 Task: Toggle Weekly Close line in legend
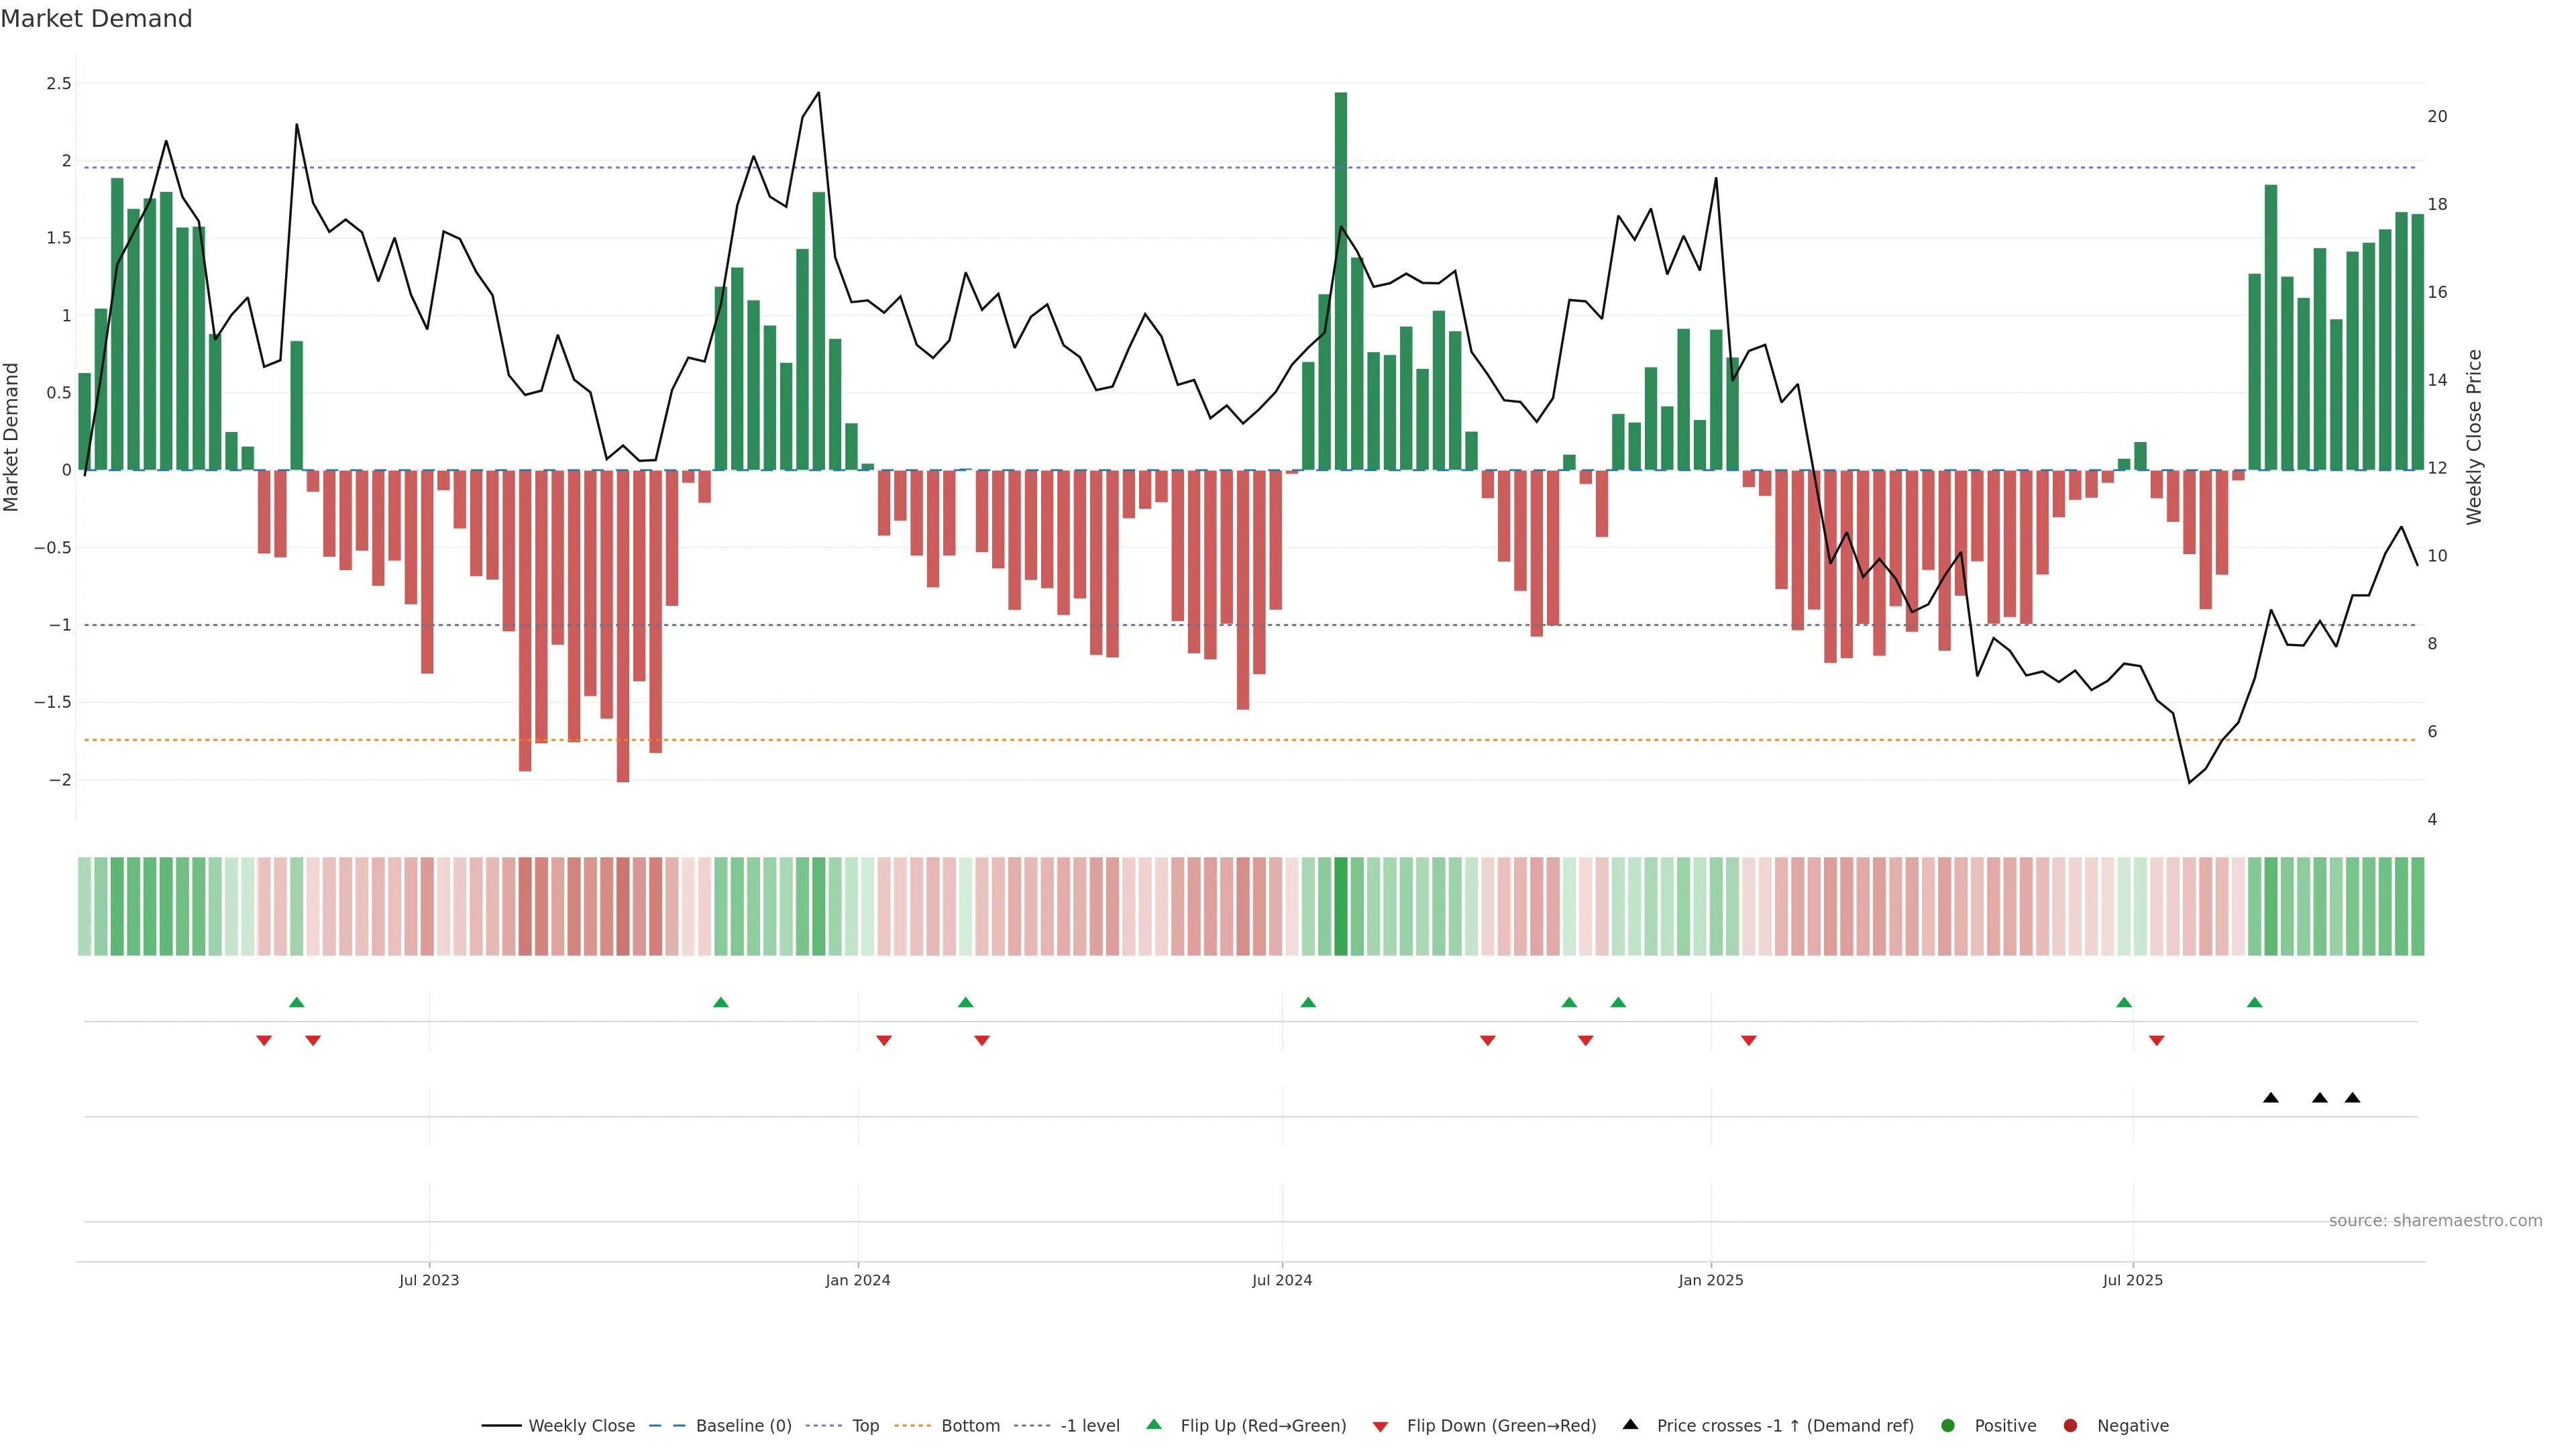[x=581, y=1426]
